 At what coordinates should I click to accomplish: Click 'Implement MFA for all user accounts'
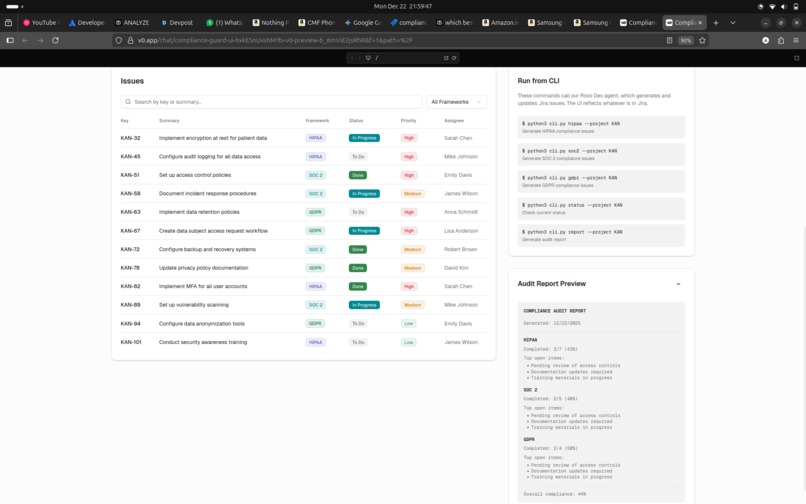203,286
